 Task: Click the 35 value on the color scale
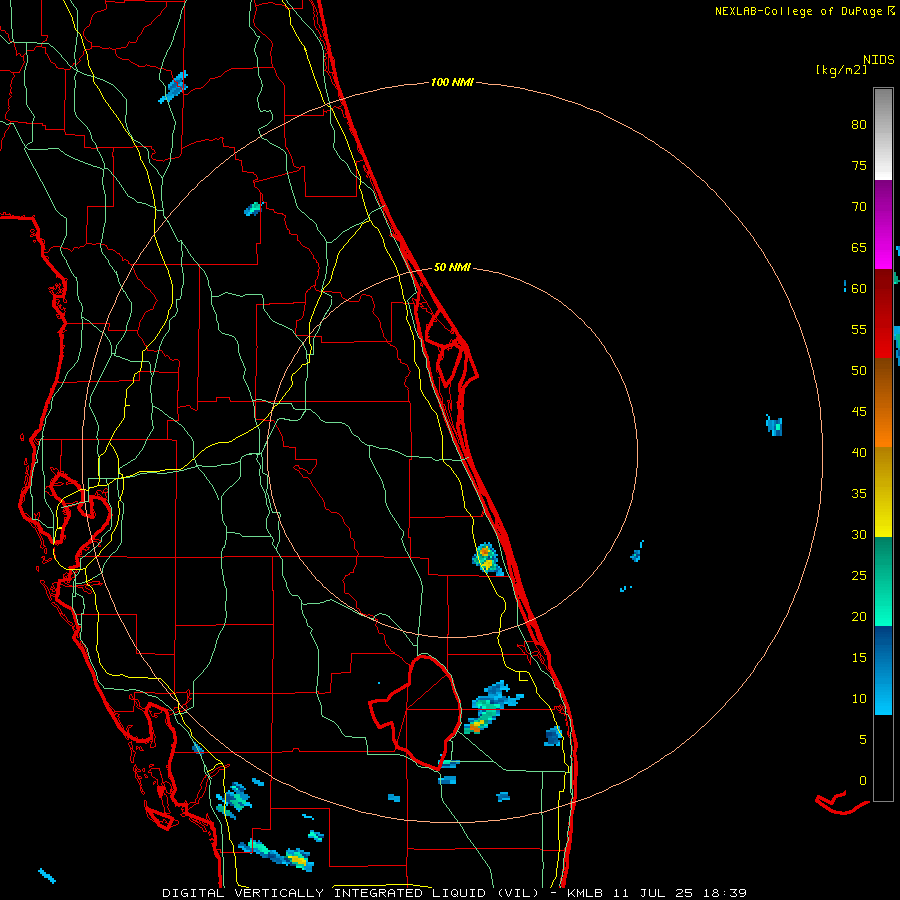(859, 494)
